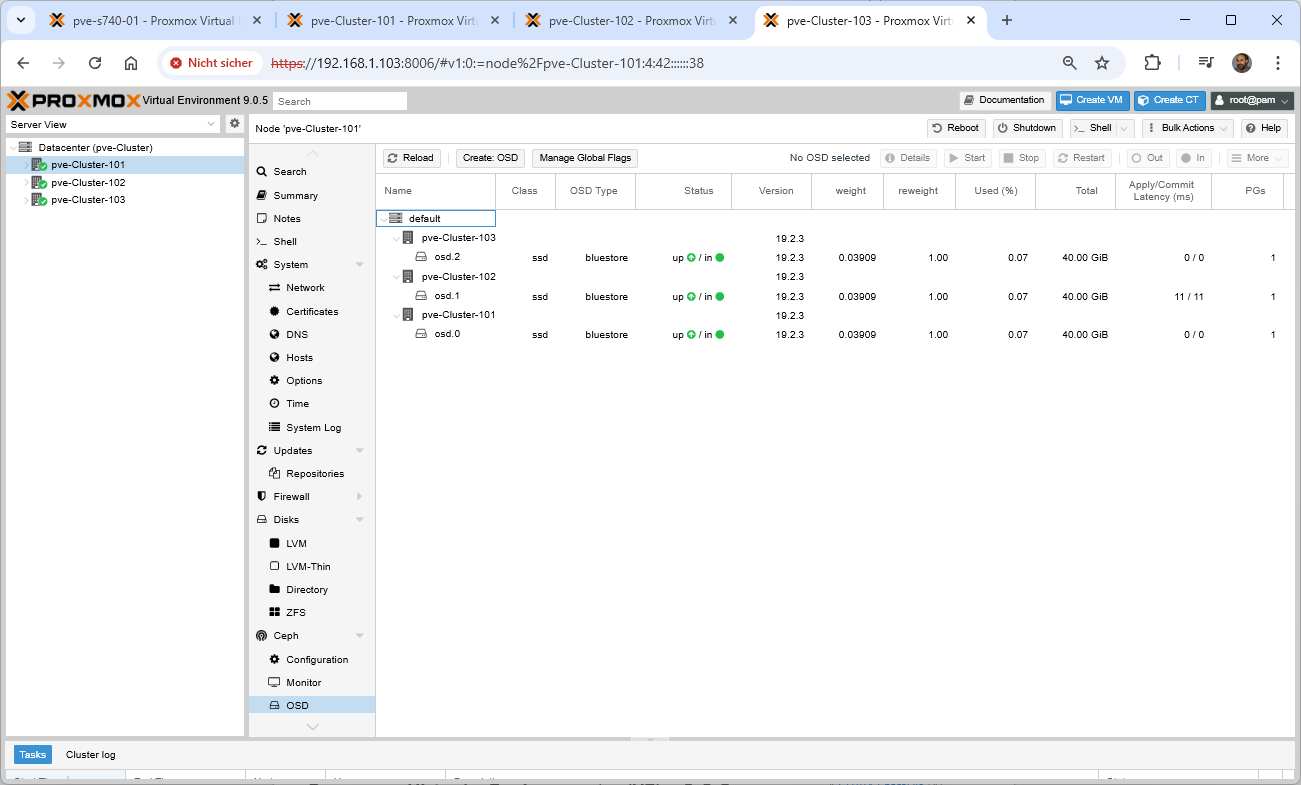1301x785 pixels.
Task: Bookmark this page with the star icon
Action: click(x=1102, y=63)
